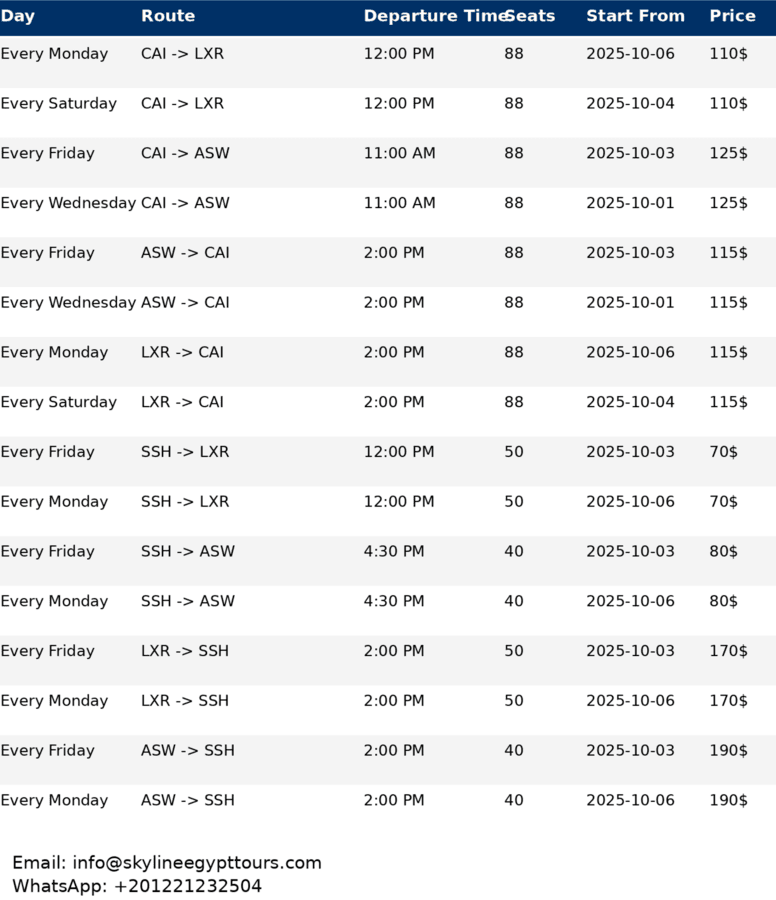Image resolution: width=776 pixels, height=900 pixels.
Task: Select the Every Monday ASW -> SSH route
Action: (x=188, y=801)
